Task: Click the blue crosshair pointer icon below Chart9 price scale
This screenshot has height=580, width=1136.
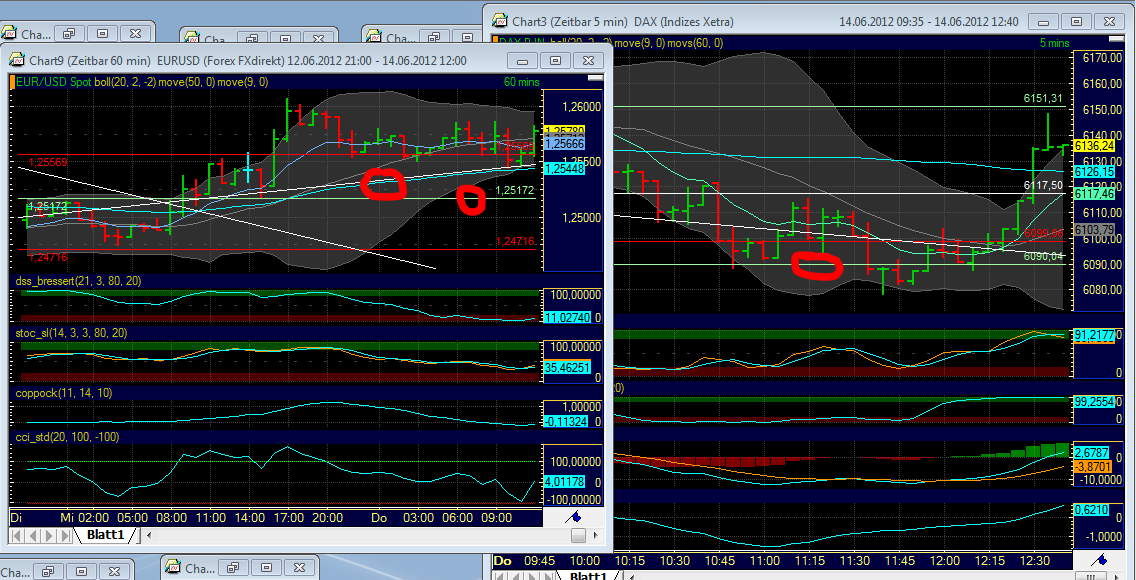Action: pos(575,517)
